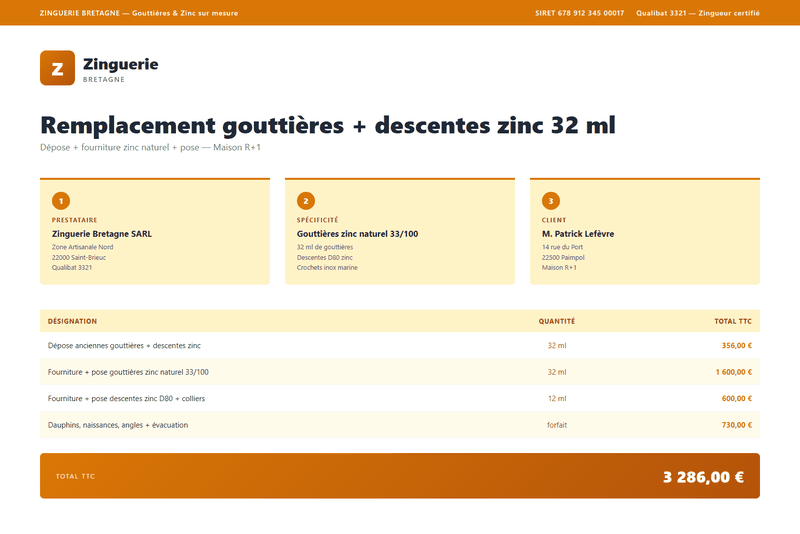Screen dimensions: 800x534
Task: Click the BRETAGNE label under the logo
Action: click(104, 80)
